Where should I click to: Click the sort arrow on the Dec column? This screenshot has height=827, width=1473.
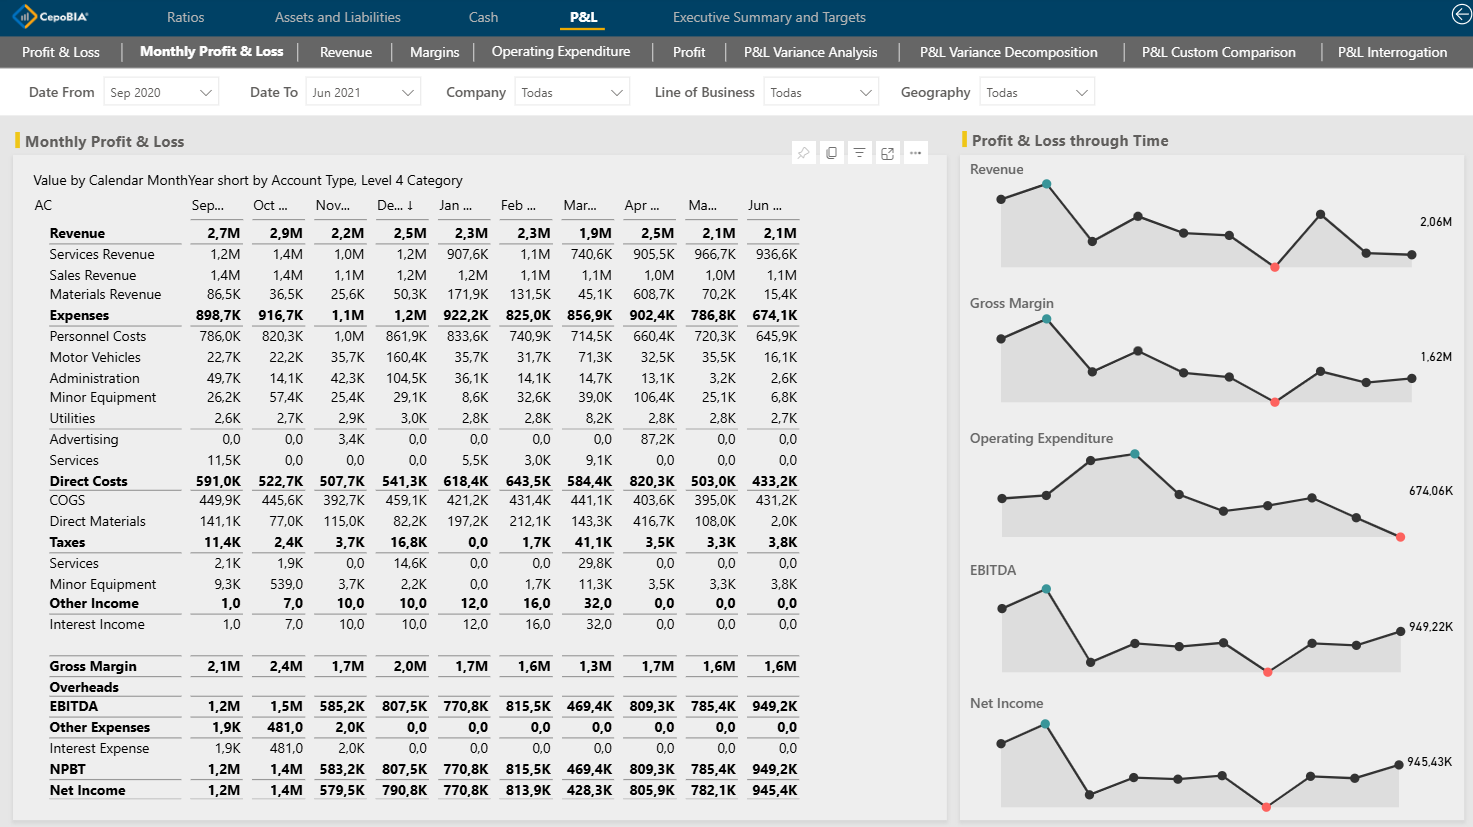point(410,206)
